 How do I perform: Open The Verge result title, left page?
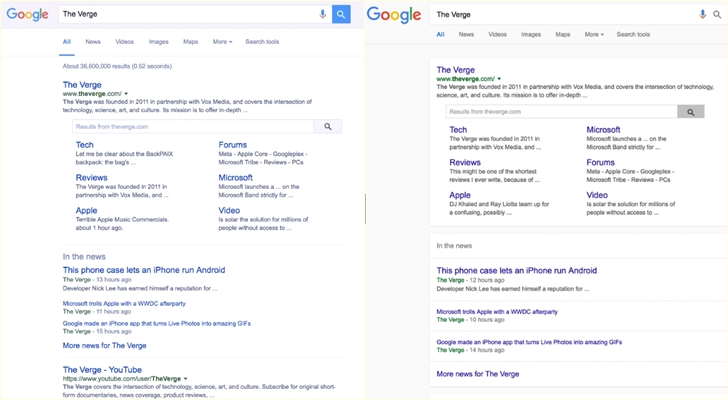tap(82, 85)
